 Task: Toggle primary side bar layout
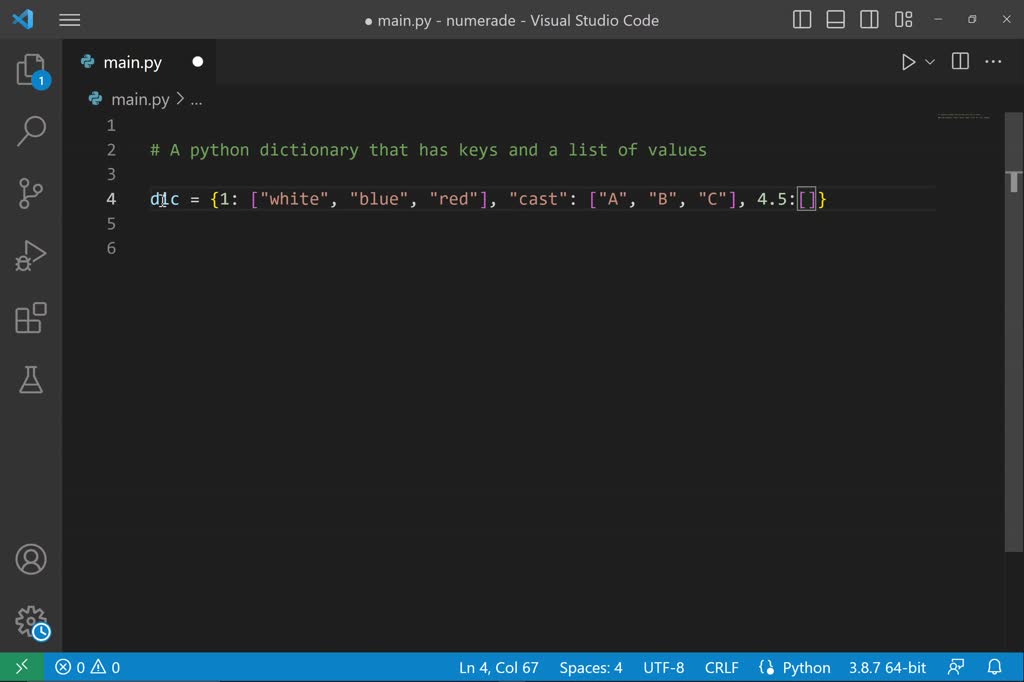802,20
